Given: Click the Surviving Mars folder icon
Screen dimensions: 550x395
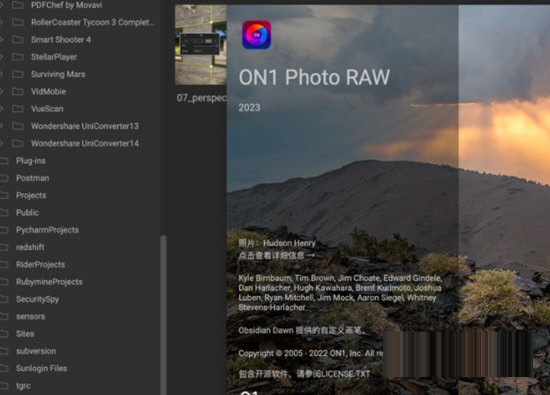Looking at the screenshot, I should coord(18,74).
